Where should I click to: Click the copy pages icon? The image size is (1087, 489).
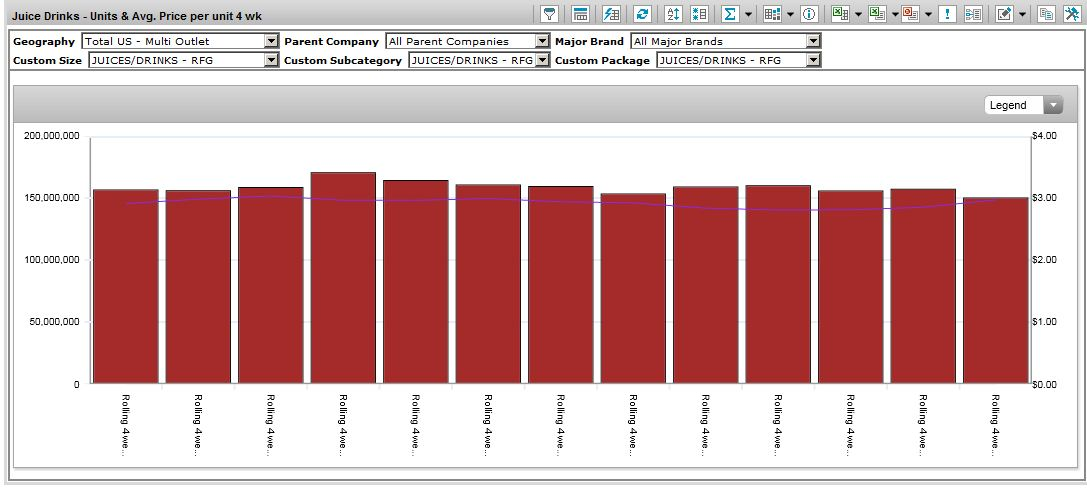click(x=1046, y=14)
